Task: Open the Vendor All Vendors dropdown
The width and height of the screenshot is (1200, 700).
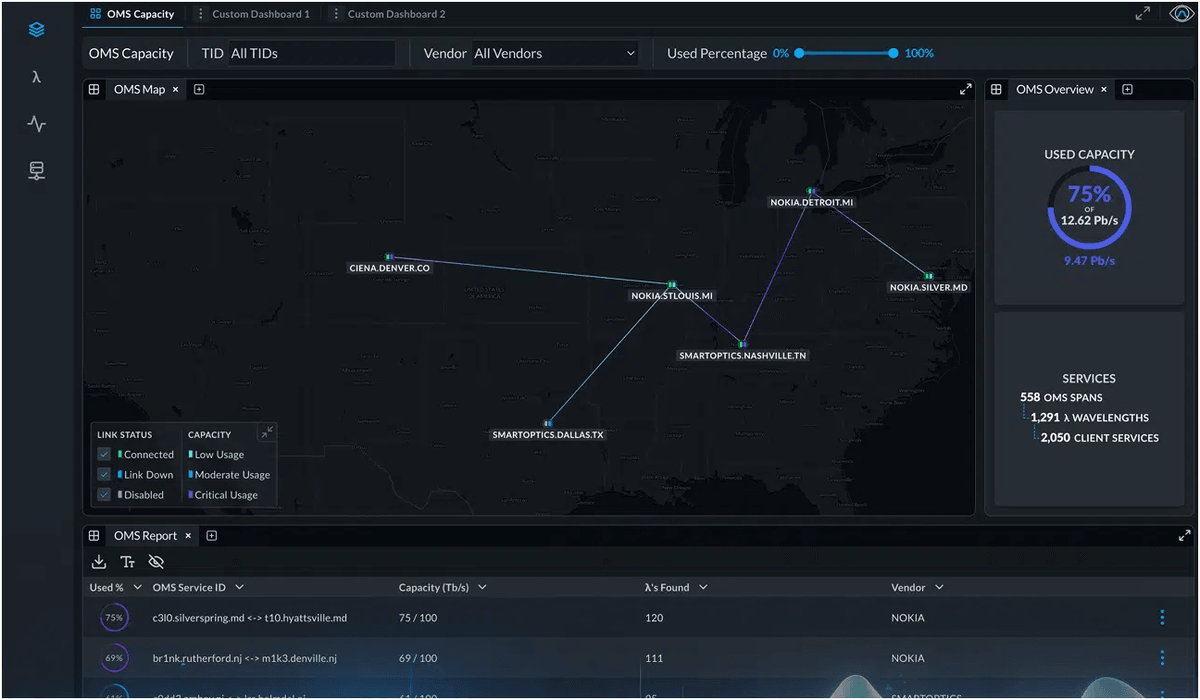Action: pos(555,54)
